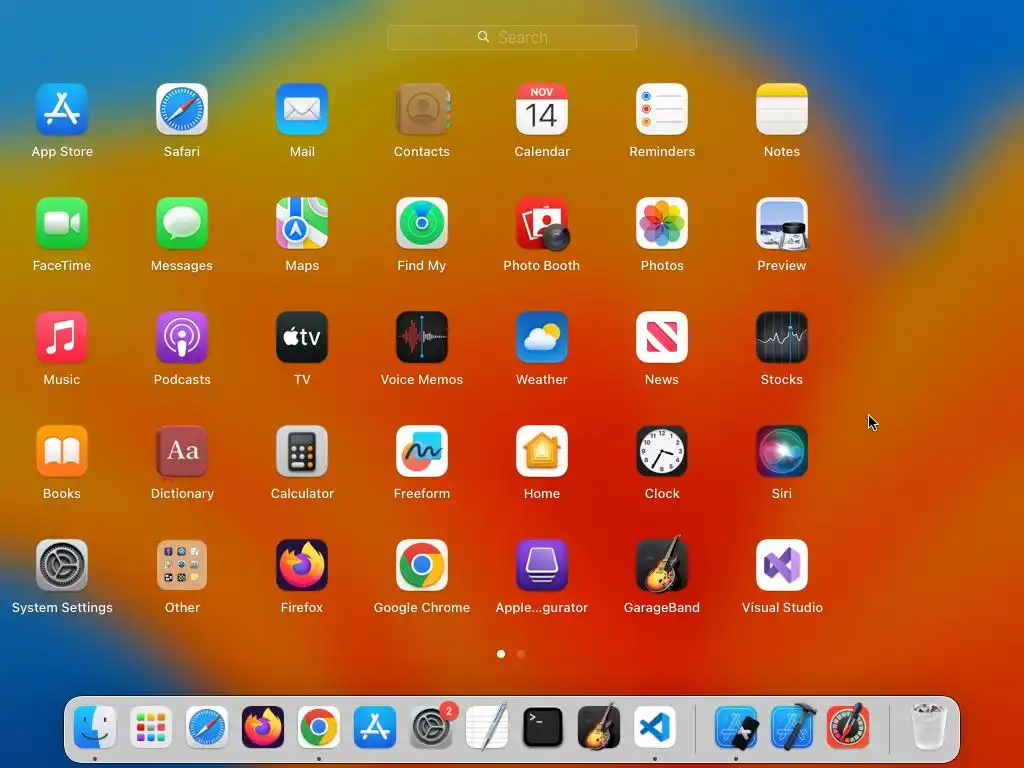The height and width of the screenshot is (768, 1024).
Task: Click the Launchpad icon in the Dock
Action: (151, 727)
